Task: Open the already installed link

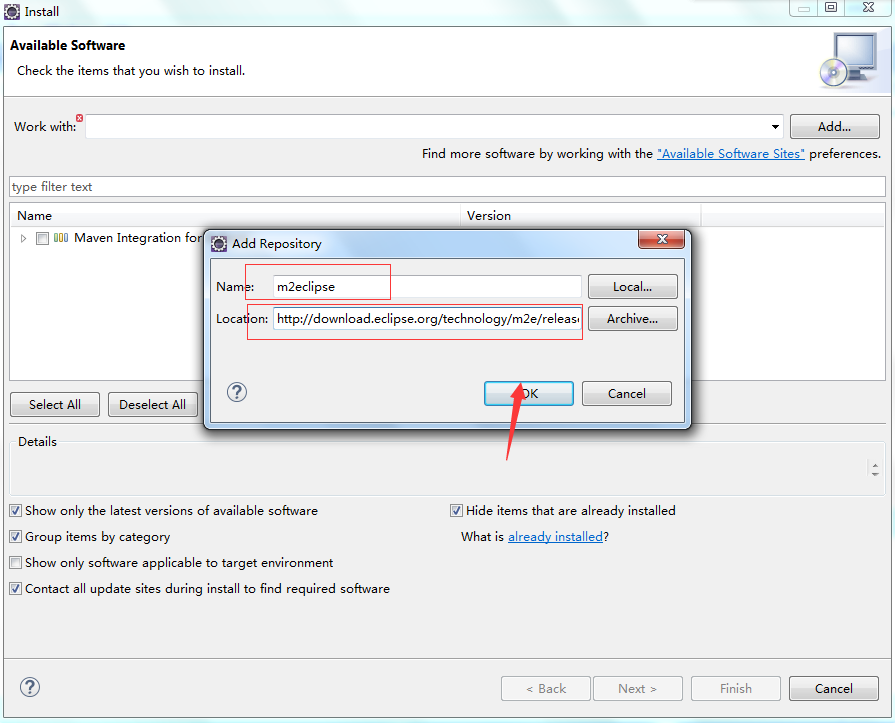Action: click(555, 536)
